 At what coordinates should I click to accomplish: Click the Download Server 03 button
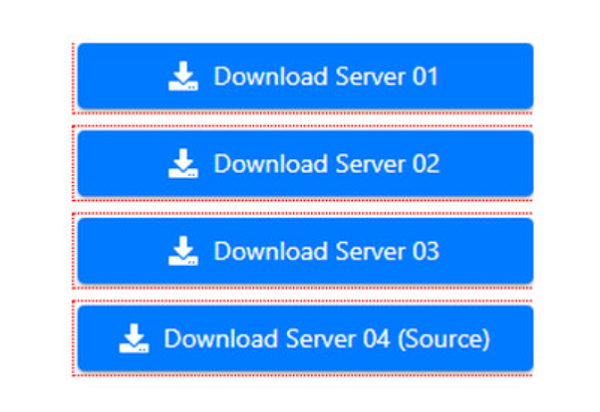(305, 251)
